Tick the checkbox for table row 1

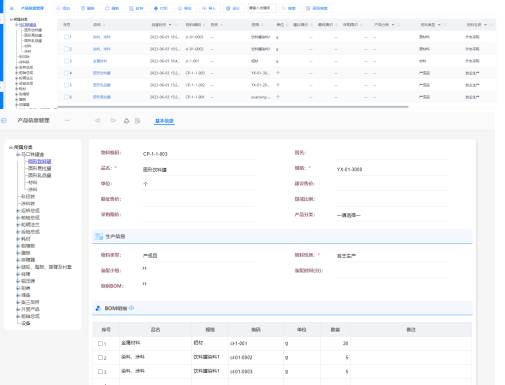tap(66, 37)
